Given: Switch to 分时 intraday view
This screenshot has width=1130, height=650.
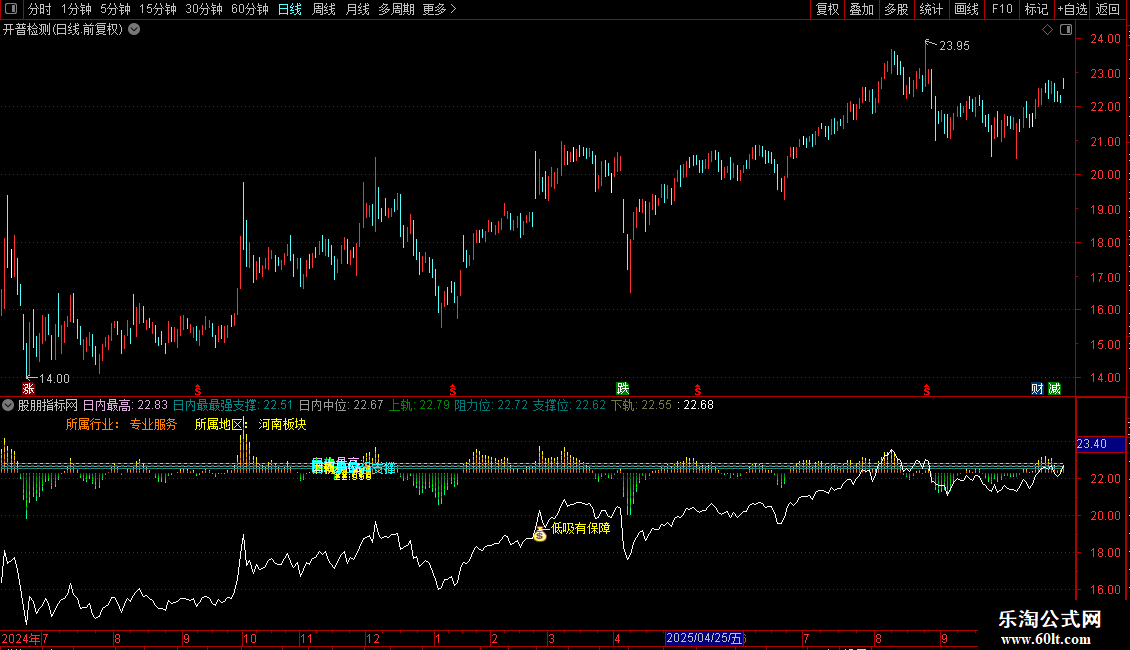Looking at the screenshot, I should pos(40,9).
